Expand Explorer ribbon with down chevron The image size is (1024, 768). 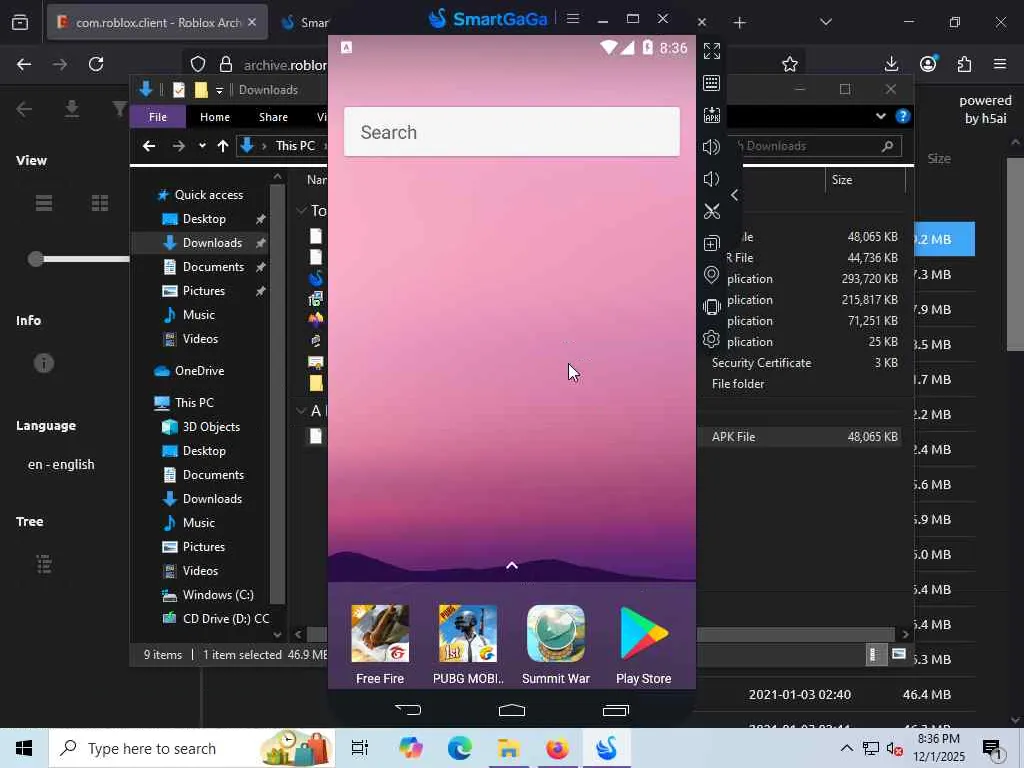(880, 116)
